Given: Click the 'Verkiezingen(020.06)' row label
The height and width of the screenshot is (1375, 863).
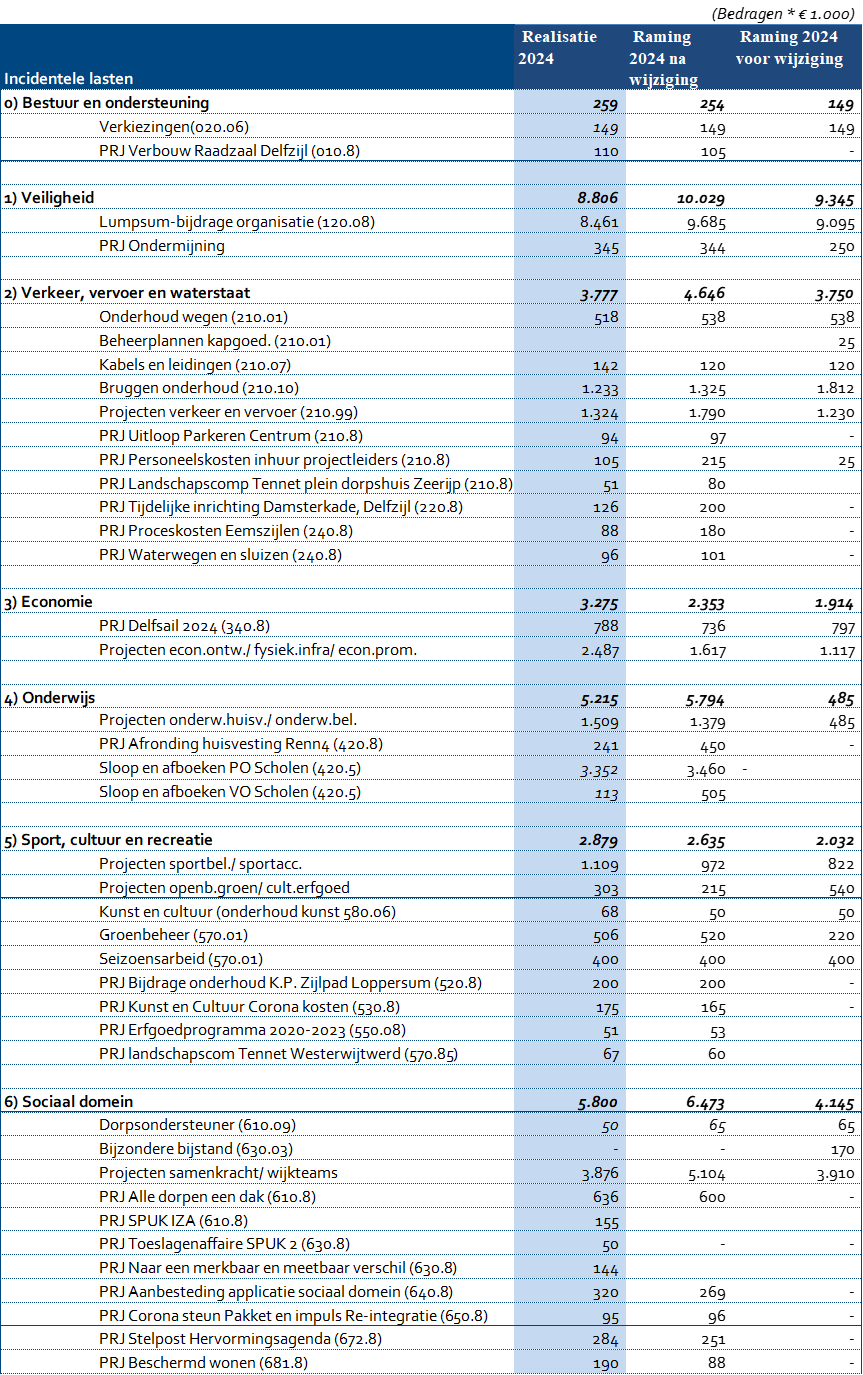Looking at the screenshot, I should (174, 127).
